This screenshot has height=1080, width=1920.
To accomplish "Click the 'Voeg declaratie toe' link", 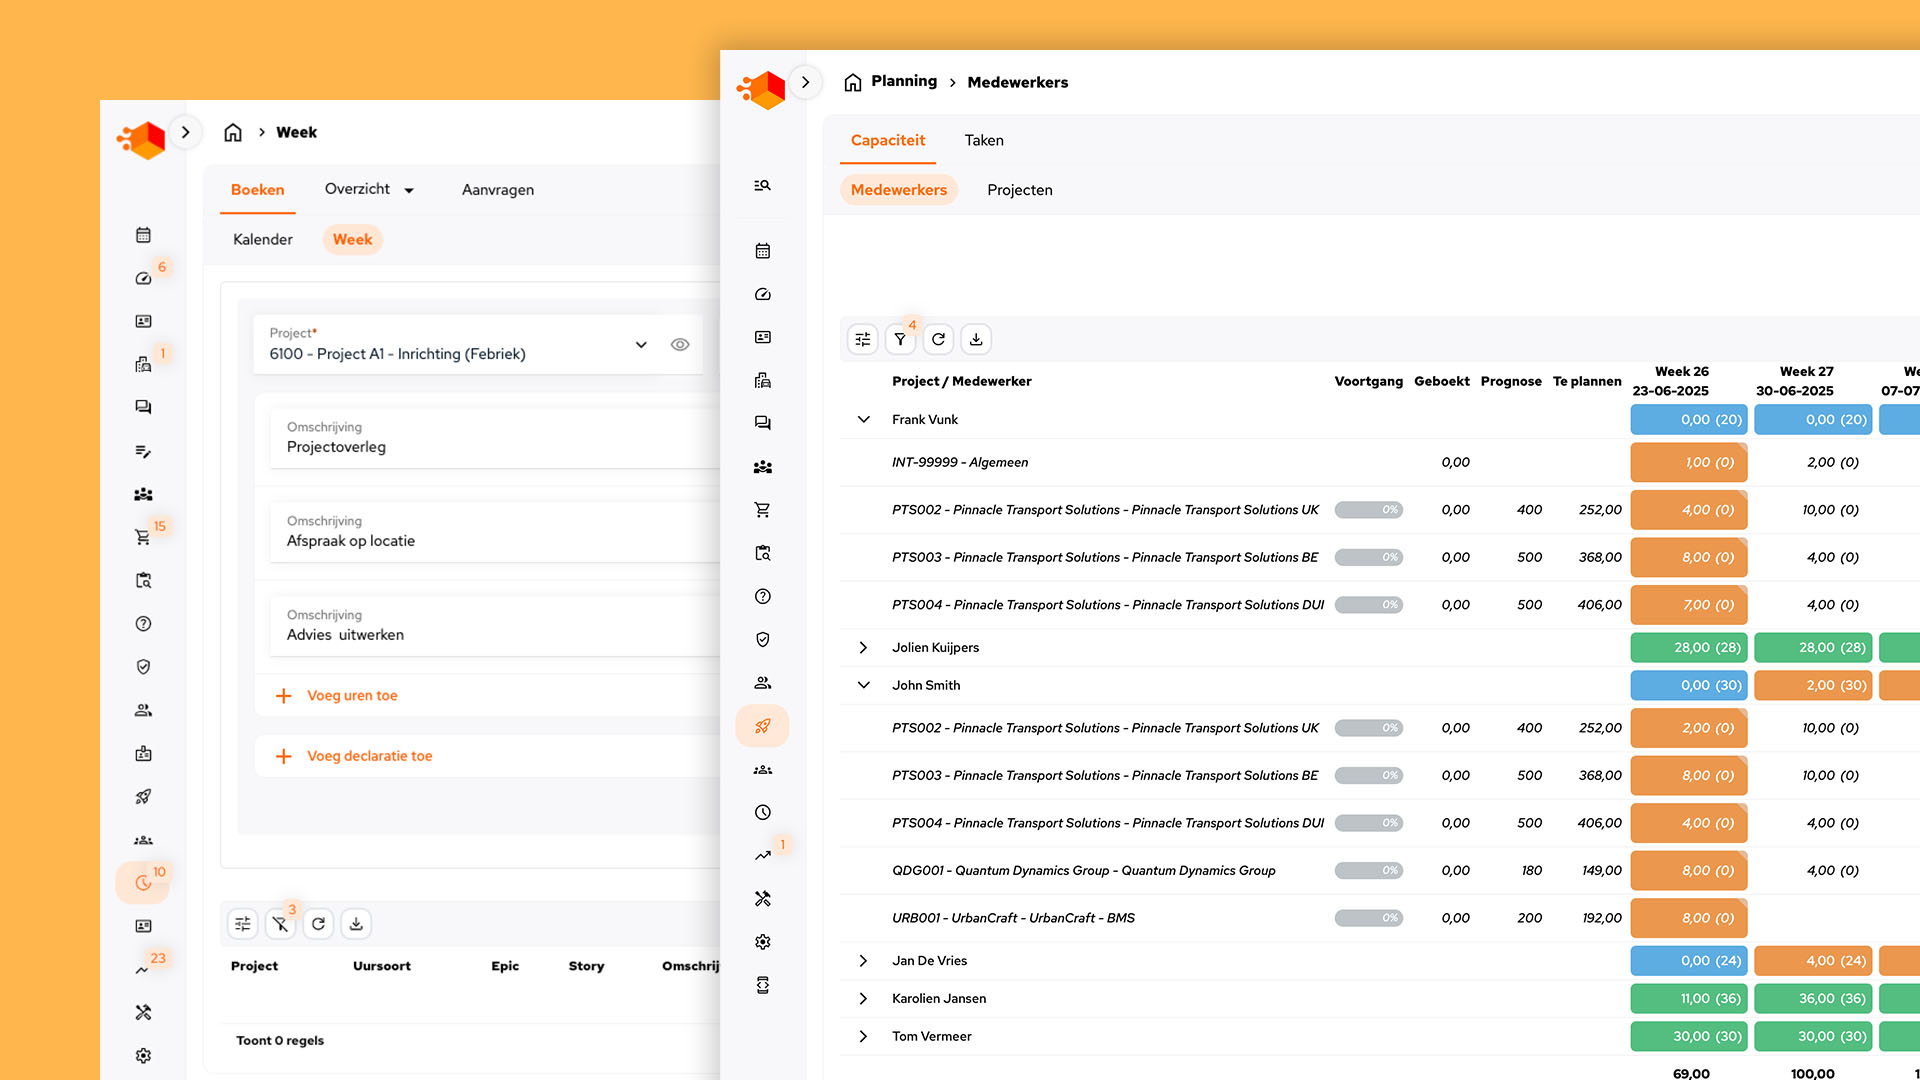I will point(369,757).
